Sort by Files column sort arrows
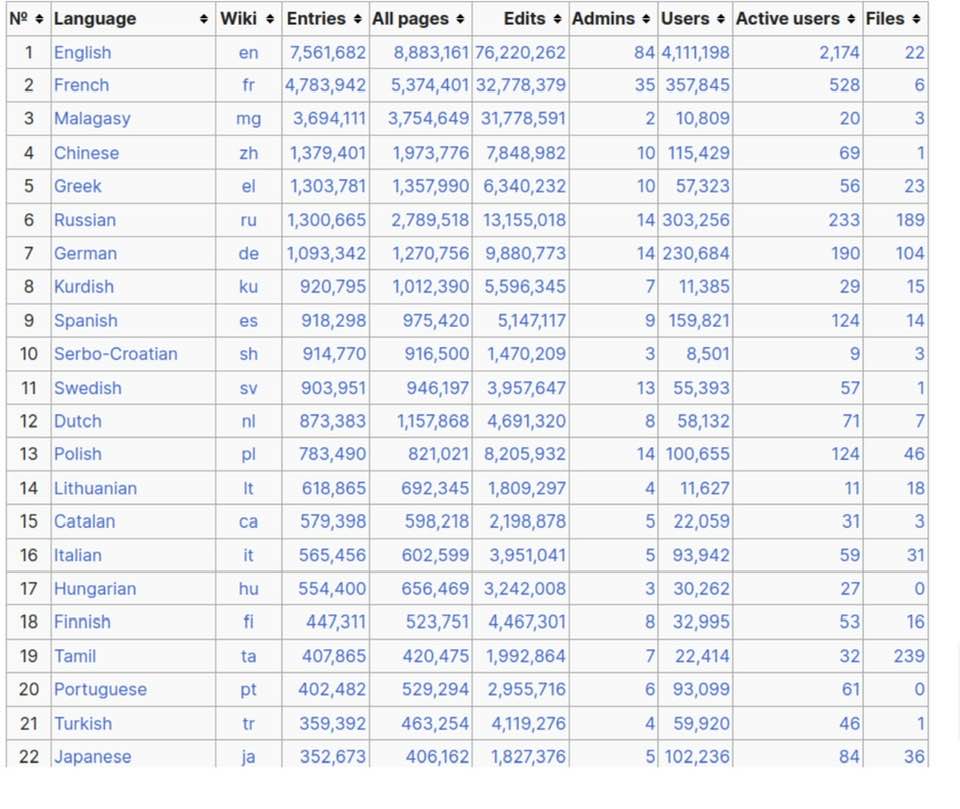Image resolution: width=960 pixels, height=809 pixels. [x=917, y=19]
